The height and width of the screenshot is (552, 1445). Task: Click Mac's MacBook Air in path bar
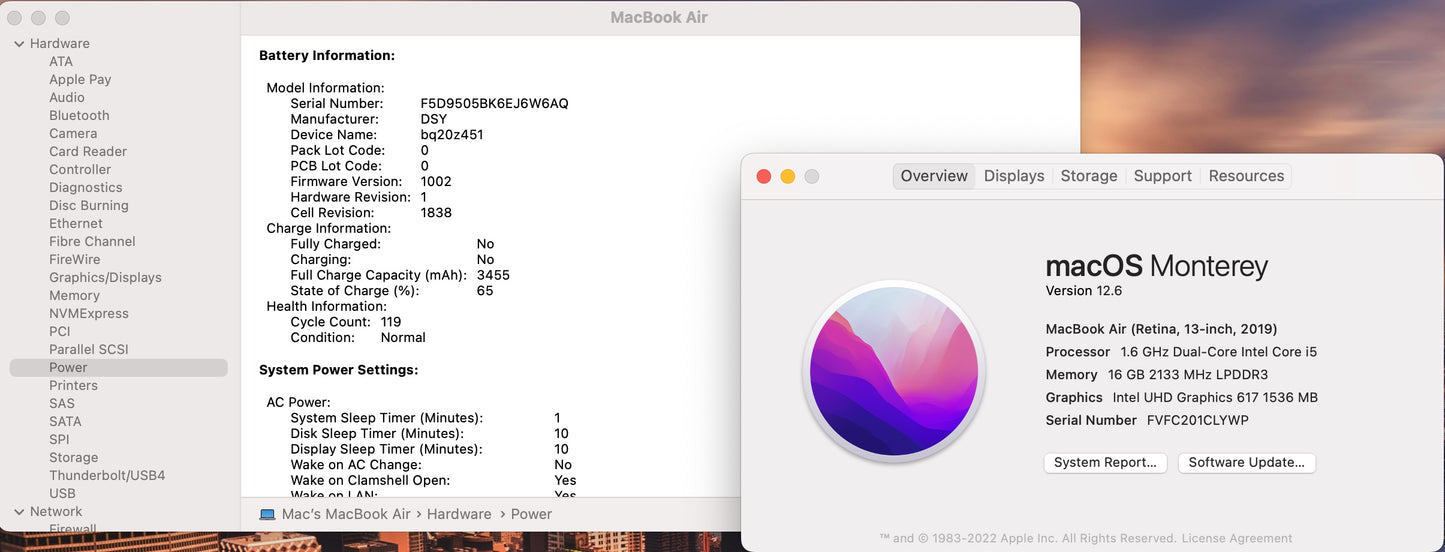point(346,514)
